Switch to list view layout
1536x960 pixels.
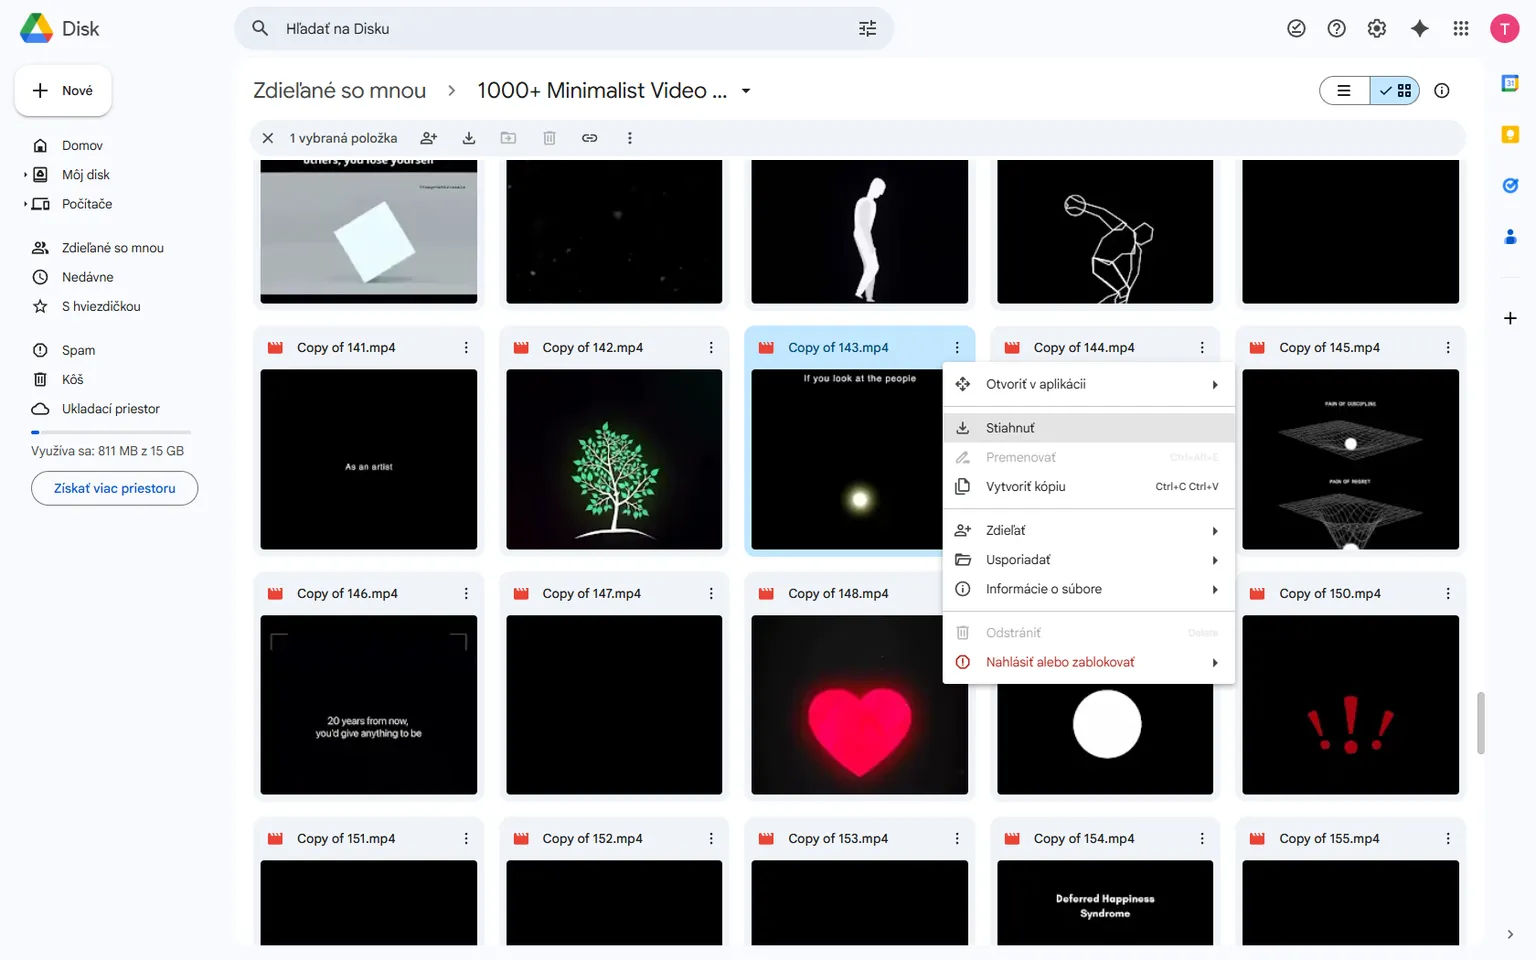pos(1345,91)
